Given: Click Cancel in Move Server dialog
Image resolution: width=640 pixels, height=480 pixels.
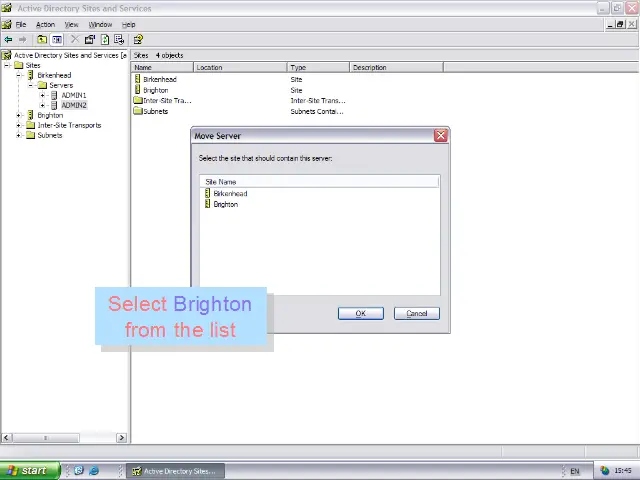Looking at the screenshot, I should pyautogui.click(x=417, y=313).
